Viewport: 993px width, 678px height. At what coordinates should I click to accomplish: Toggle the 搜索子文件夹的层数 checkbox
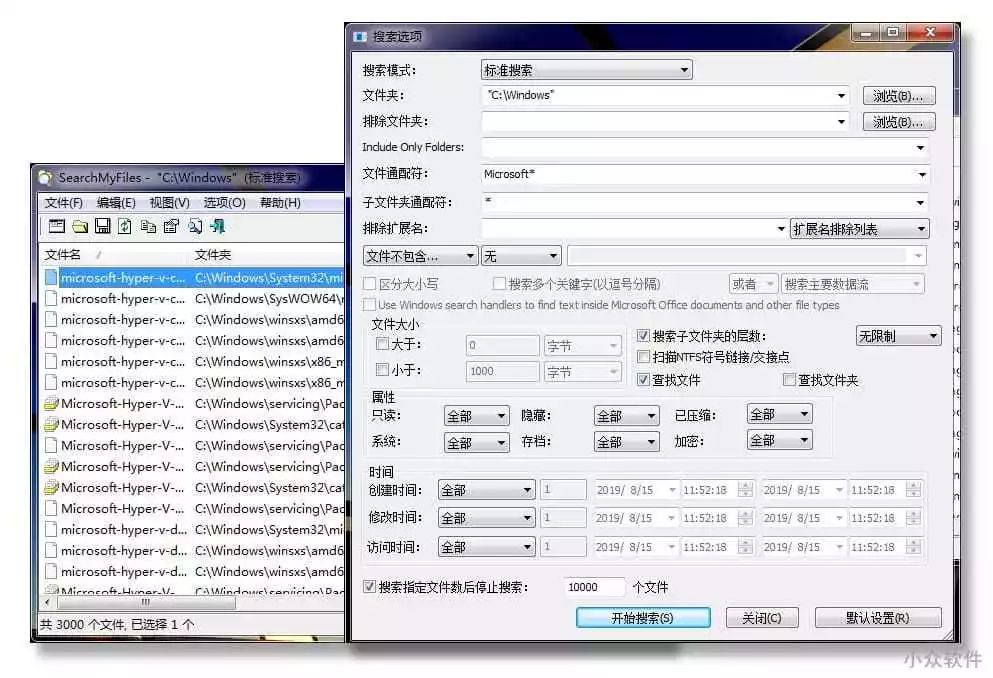(x=643, y=336)
